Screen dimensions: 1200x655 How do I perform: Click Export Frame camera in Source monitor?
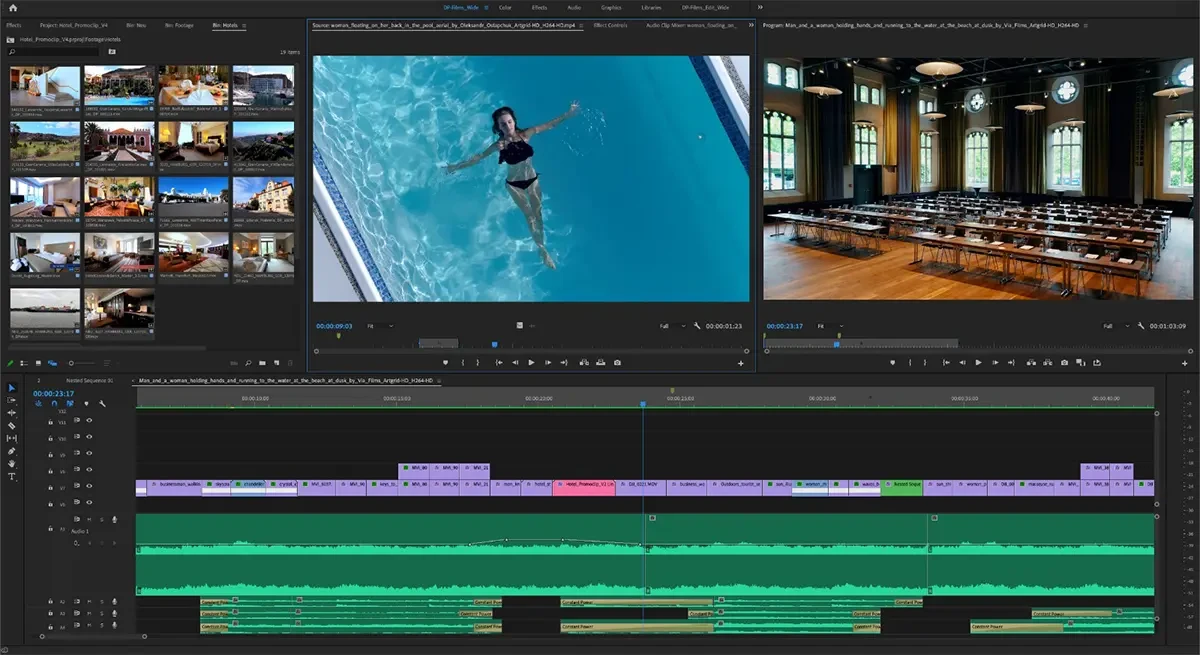(617, 362)
